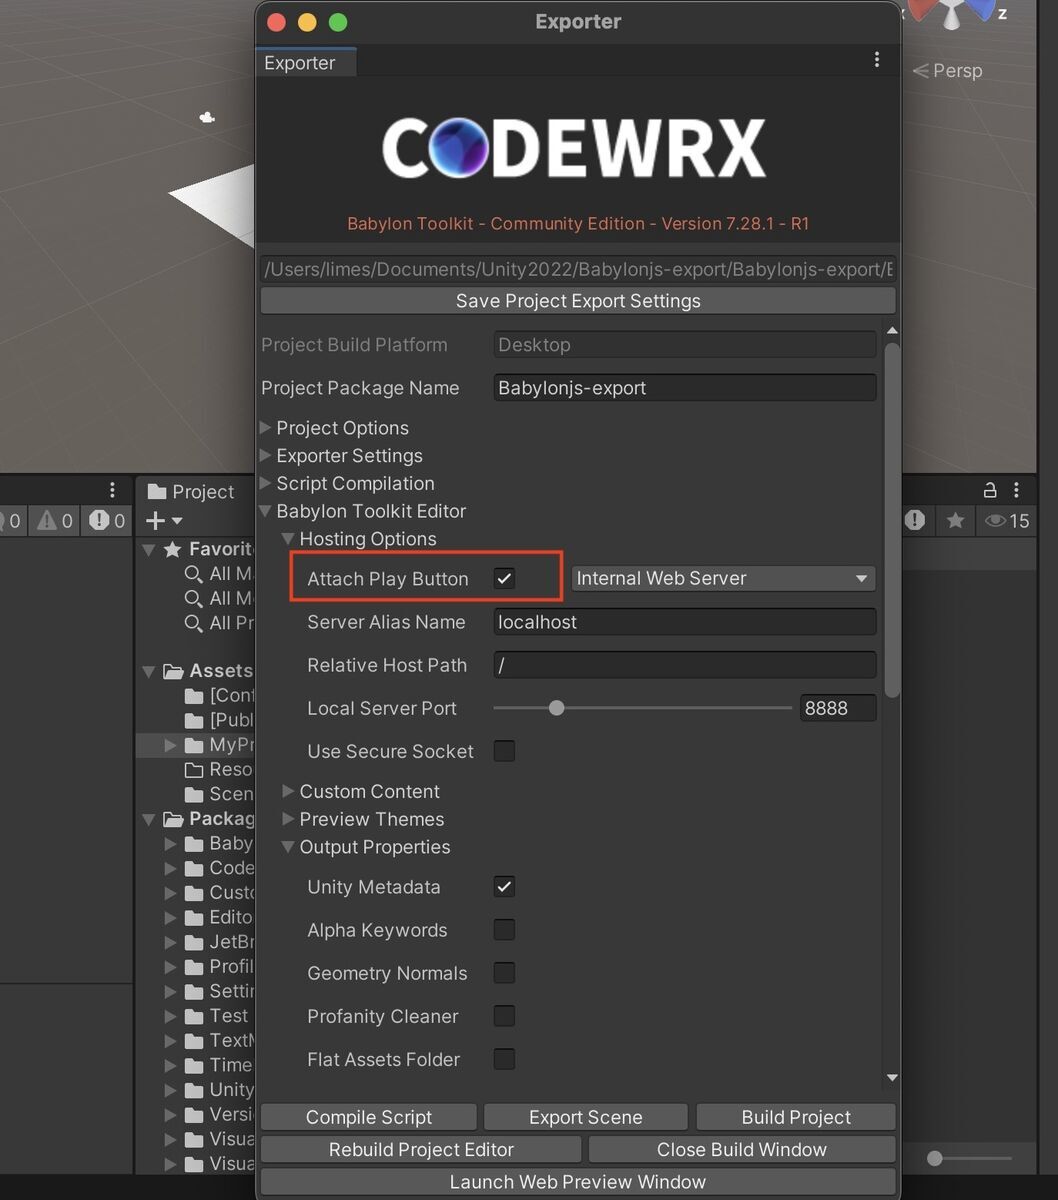Click the scroll down arrow in Exporter

coord(892,1078)
